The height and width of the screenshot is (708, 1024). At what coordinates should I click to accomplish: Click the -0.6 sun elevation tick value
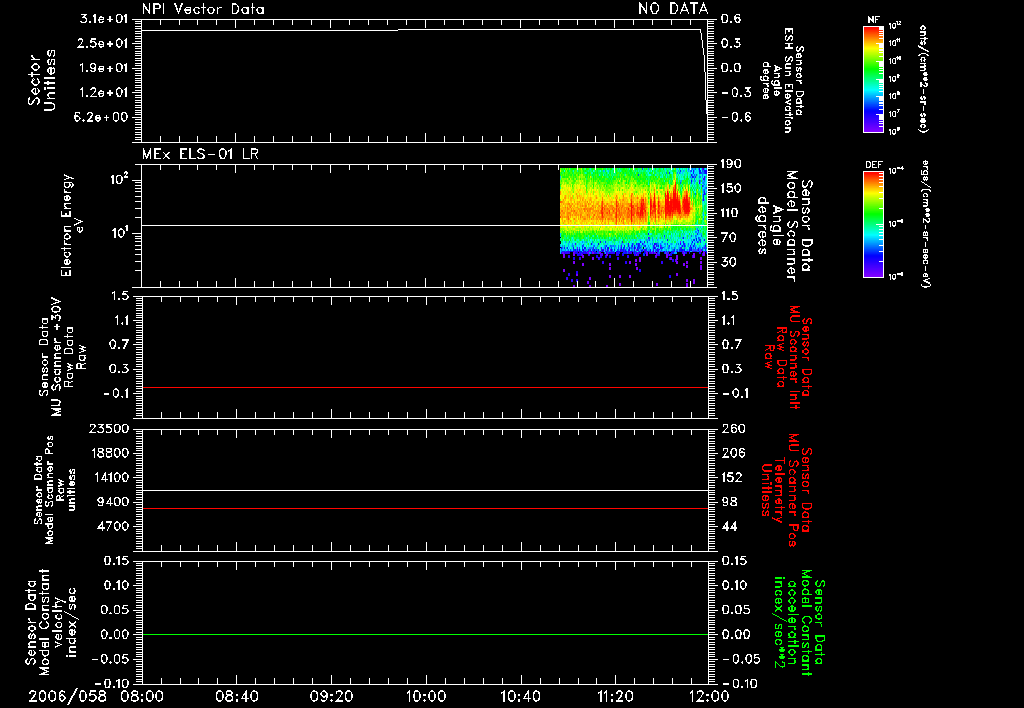click(x=736, y=117)
